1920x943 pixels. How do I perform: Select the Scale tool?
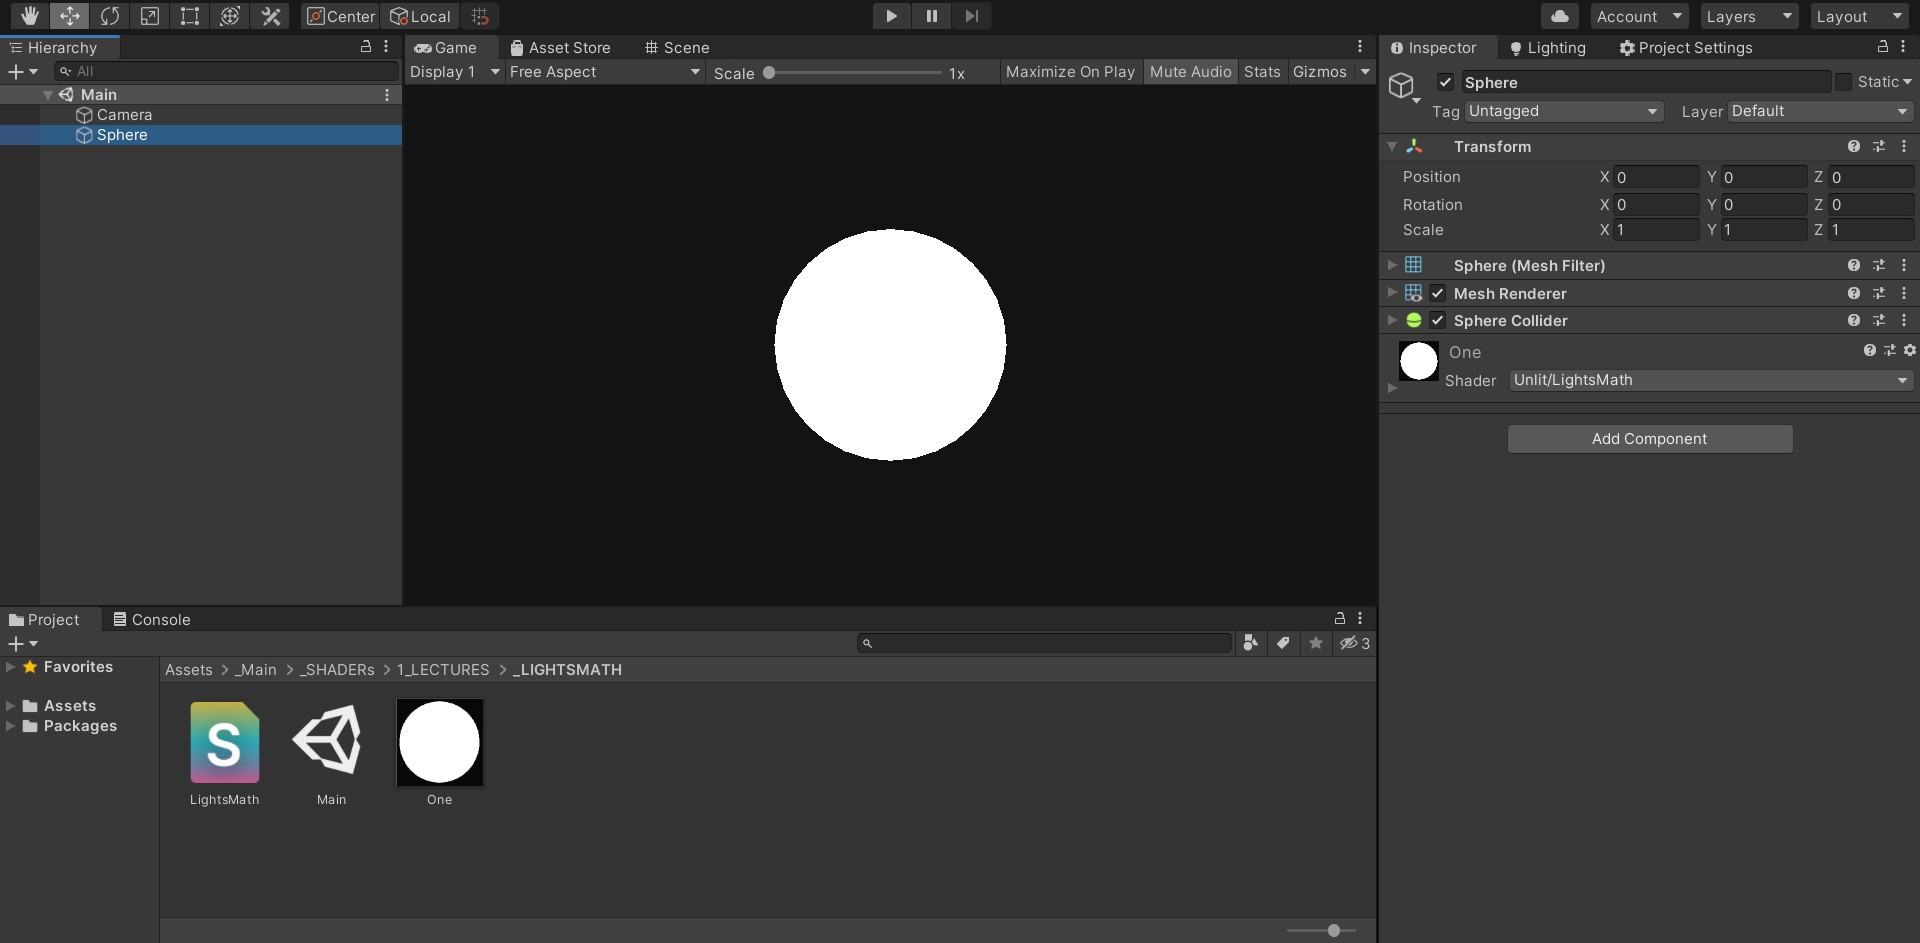click(x=150, y=16)
